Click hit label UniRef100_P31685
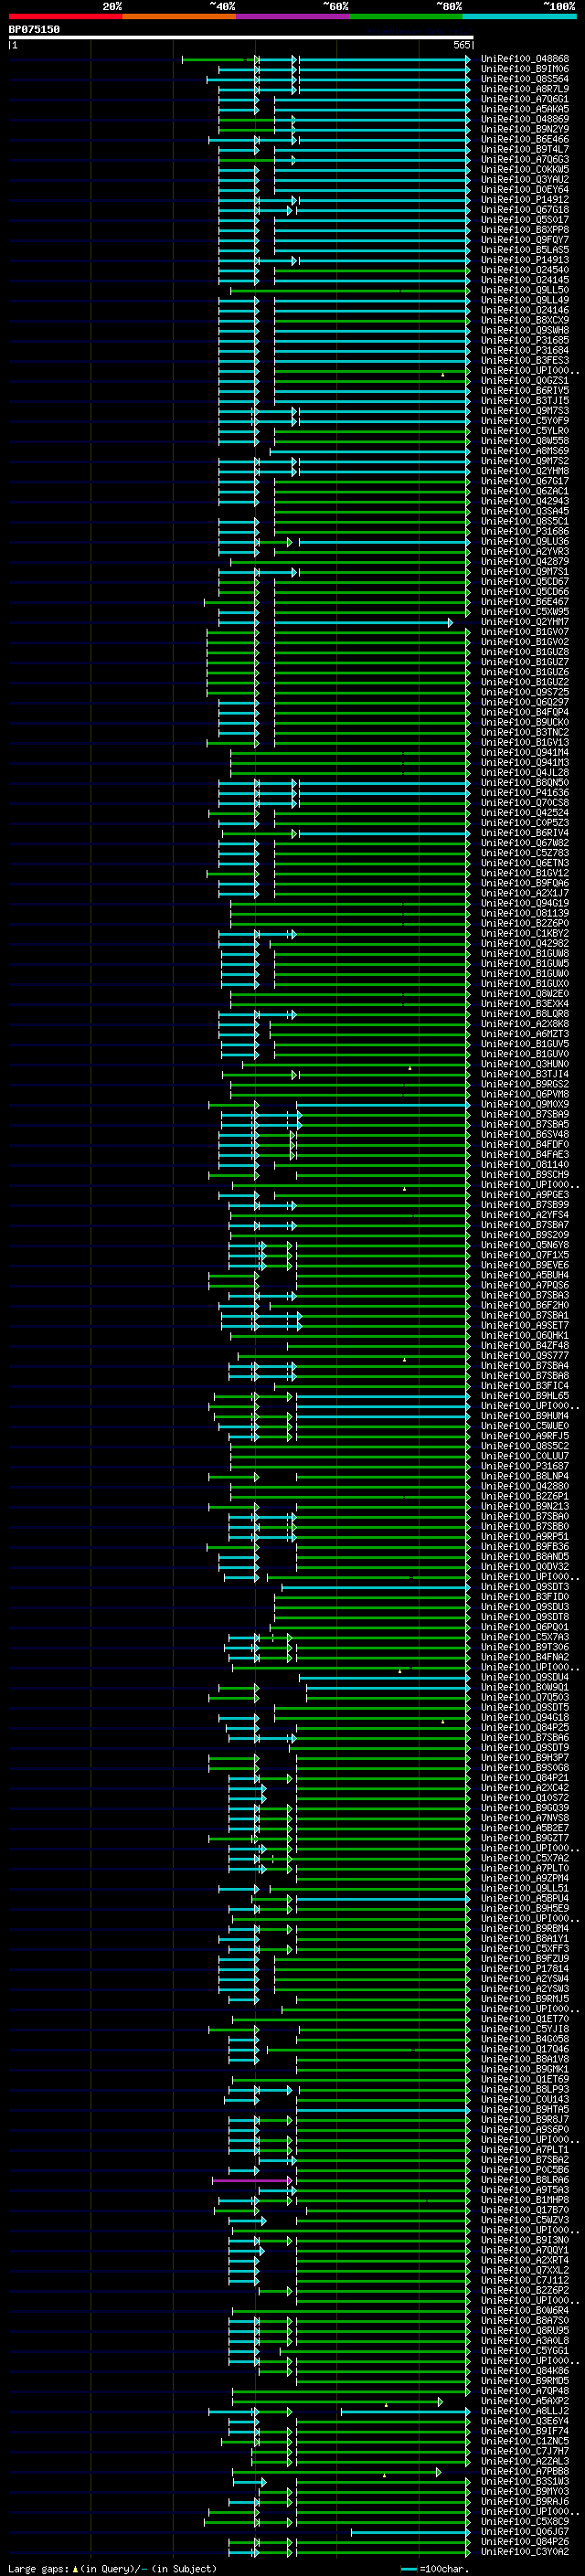The height and width of the screenshot is (2576, 585). 525,340
